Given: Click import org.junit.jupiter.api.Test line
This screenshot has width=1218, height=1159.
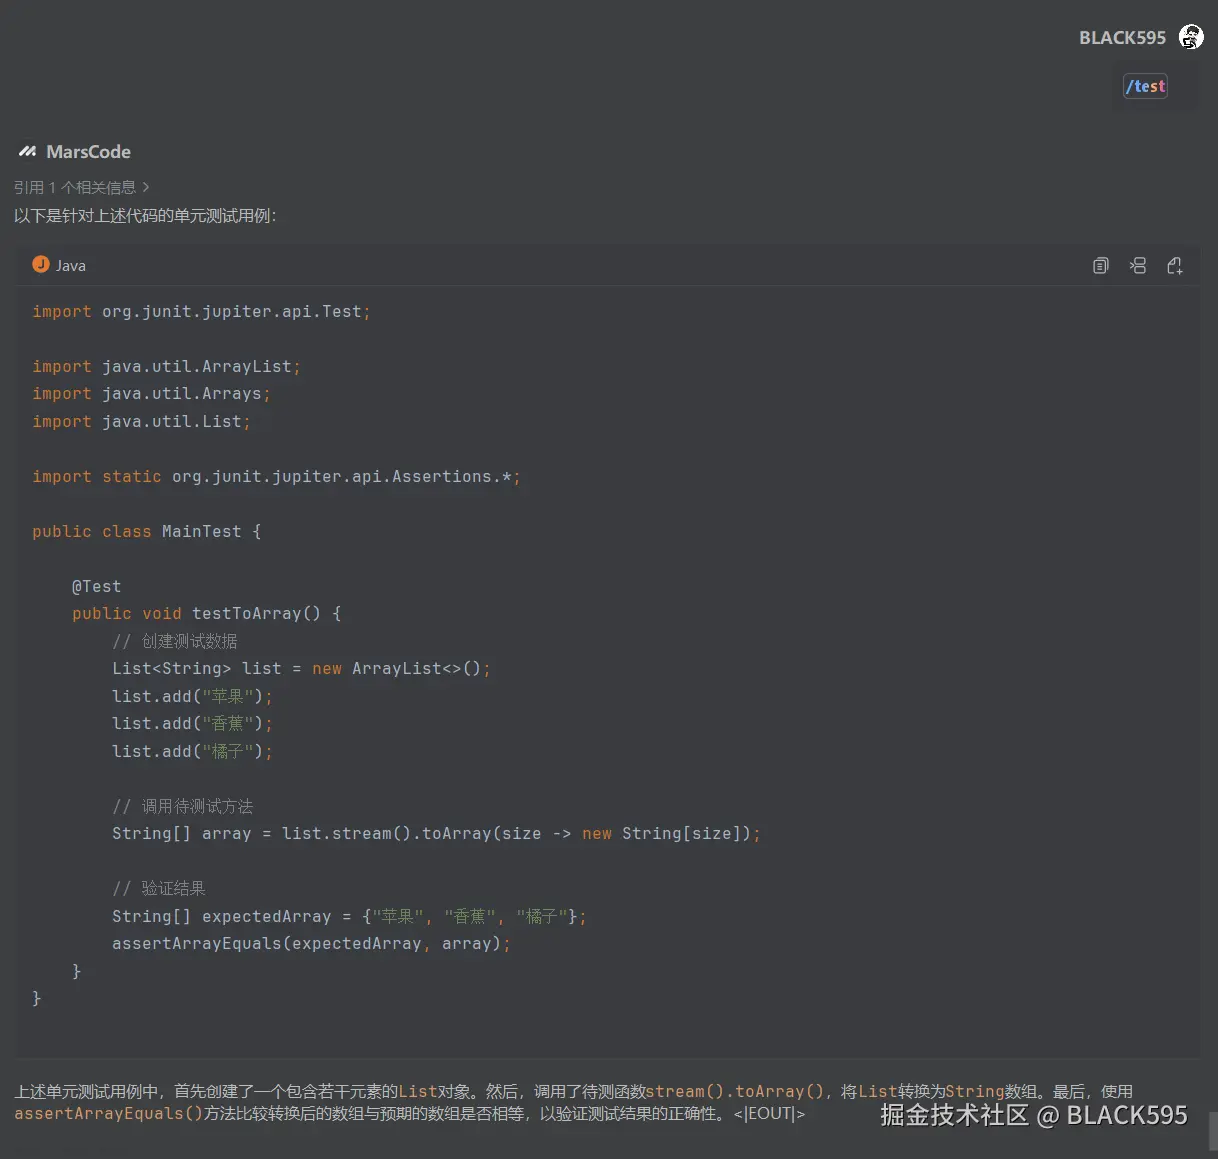Looking at the screenshot, I should [x=201, y=311].
